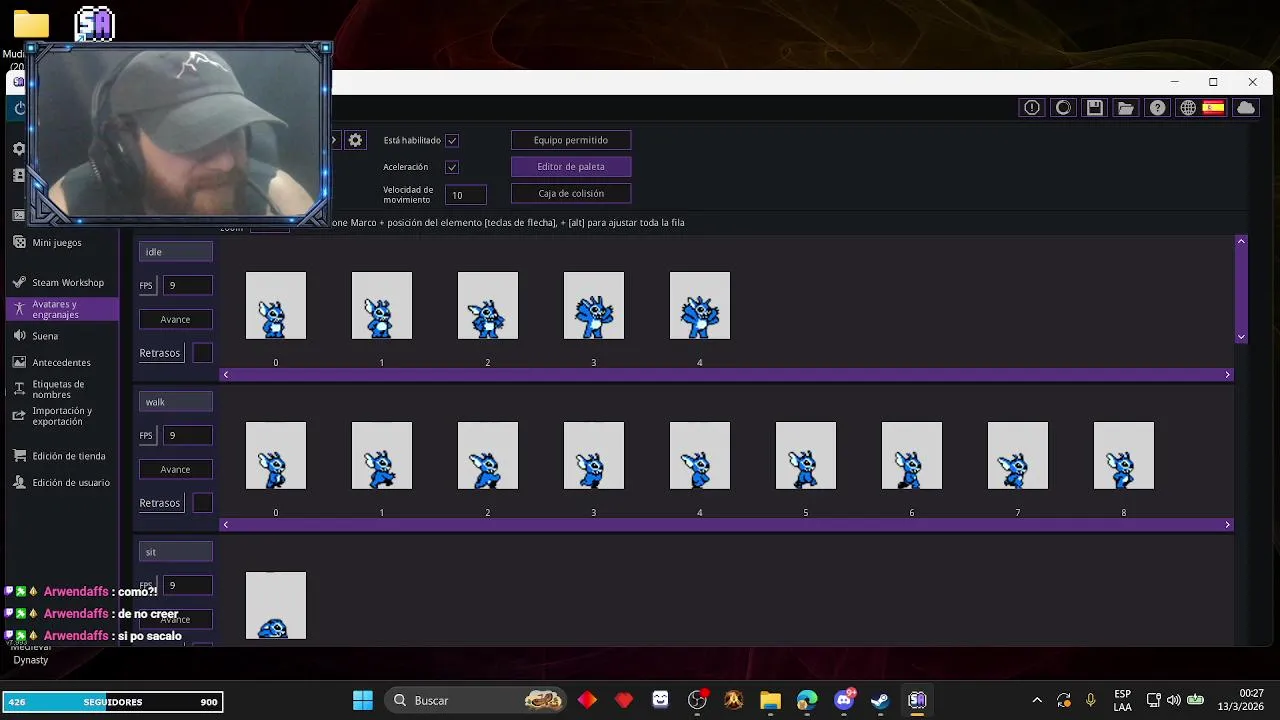Image resolution: width=1280 pixels, height=720 pixels.
Task: Open Discord from the taskbar
Action: [x=844, y=700]
